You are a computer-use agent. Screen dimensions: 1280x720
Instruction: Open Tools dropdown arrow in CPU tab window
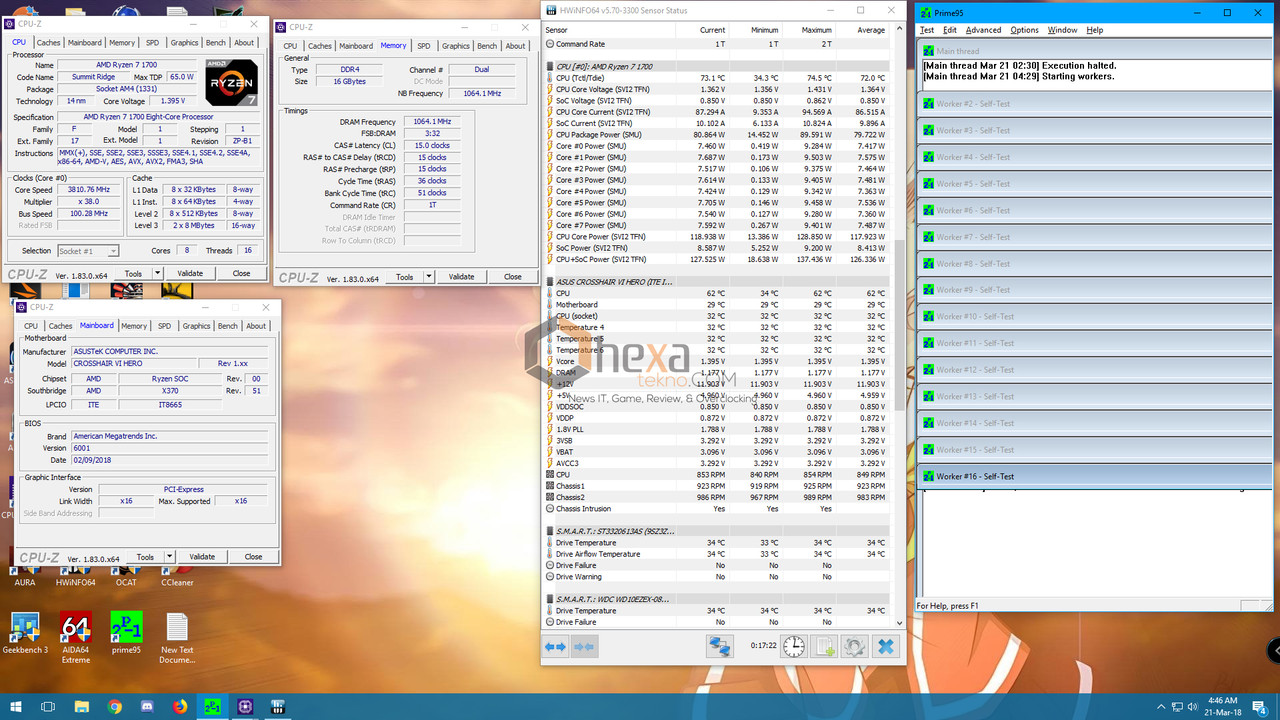(157, 273)
